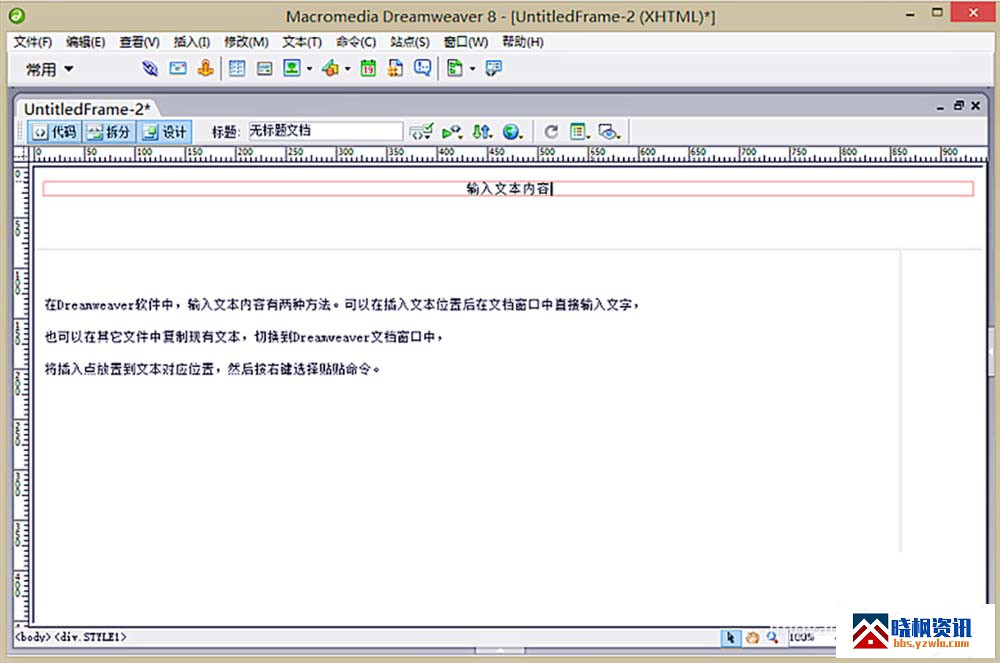Click the Preview in Browser globe icon
The width and height of the screenshot is (1000, 663).
pyautogui.click(x=512, y=132)
